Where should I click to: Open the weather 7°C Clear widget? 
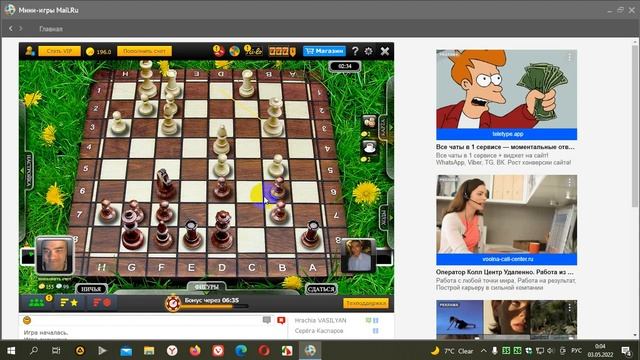452,351
